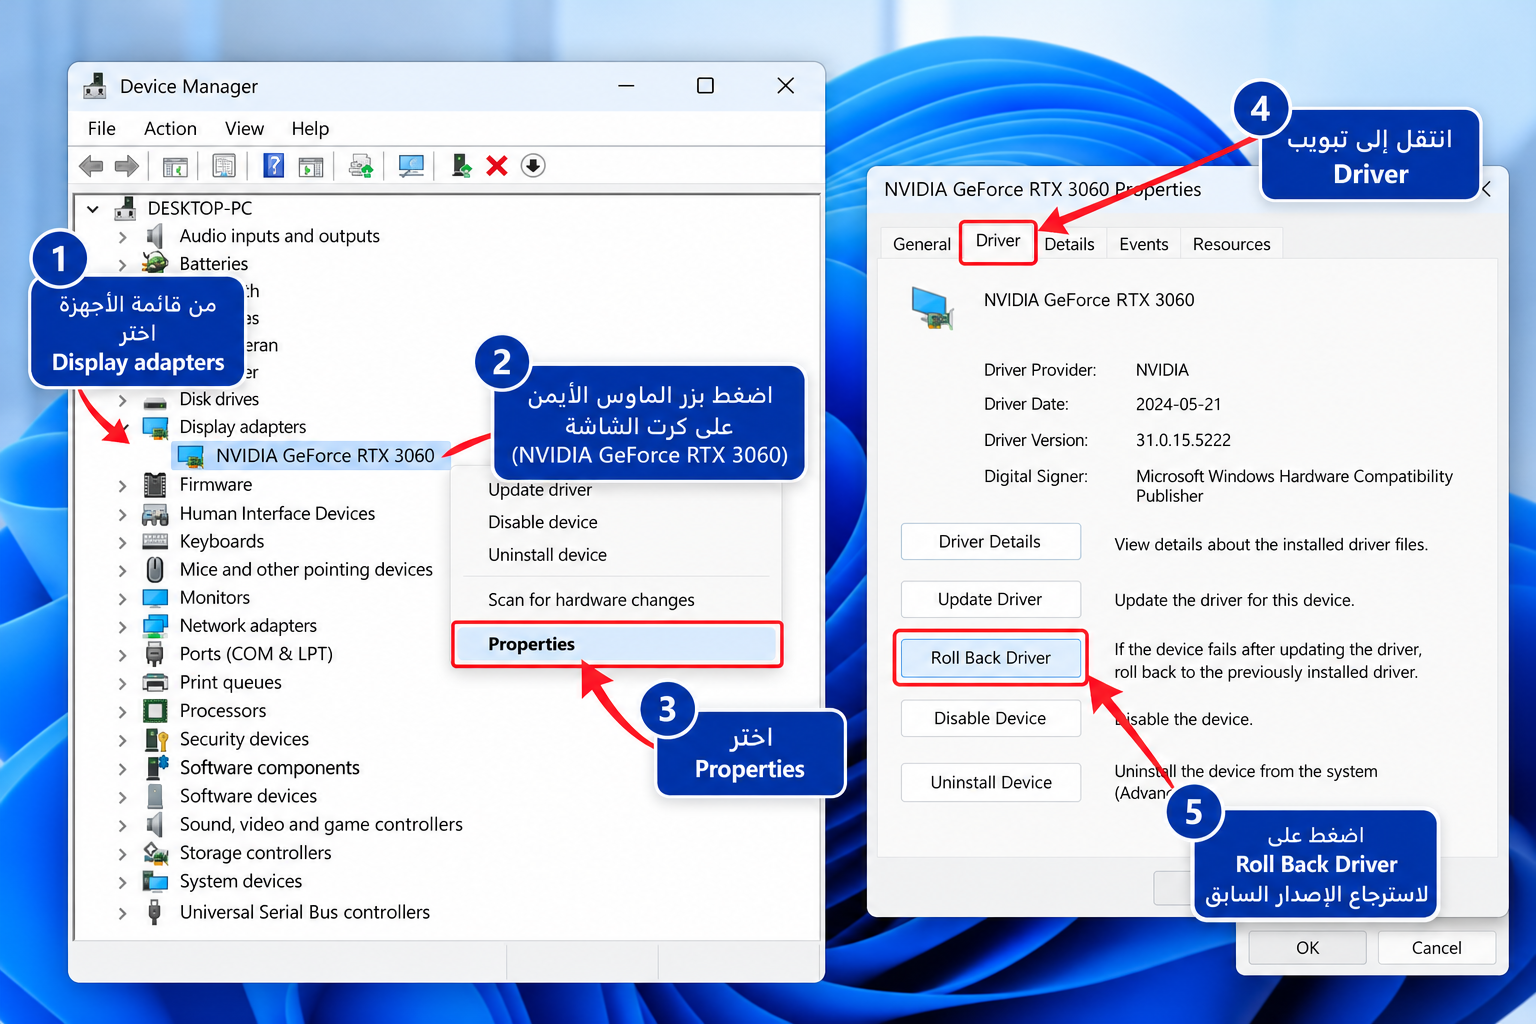Click the printer icon beside Print queues

[x=155, y=683]
